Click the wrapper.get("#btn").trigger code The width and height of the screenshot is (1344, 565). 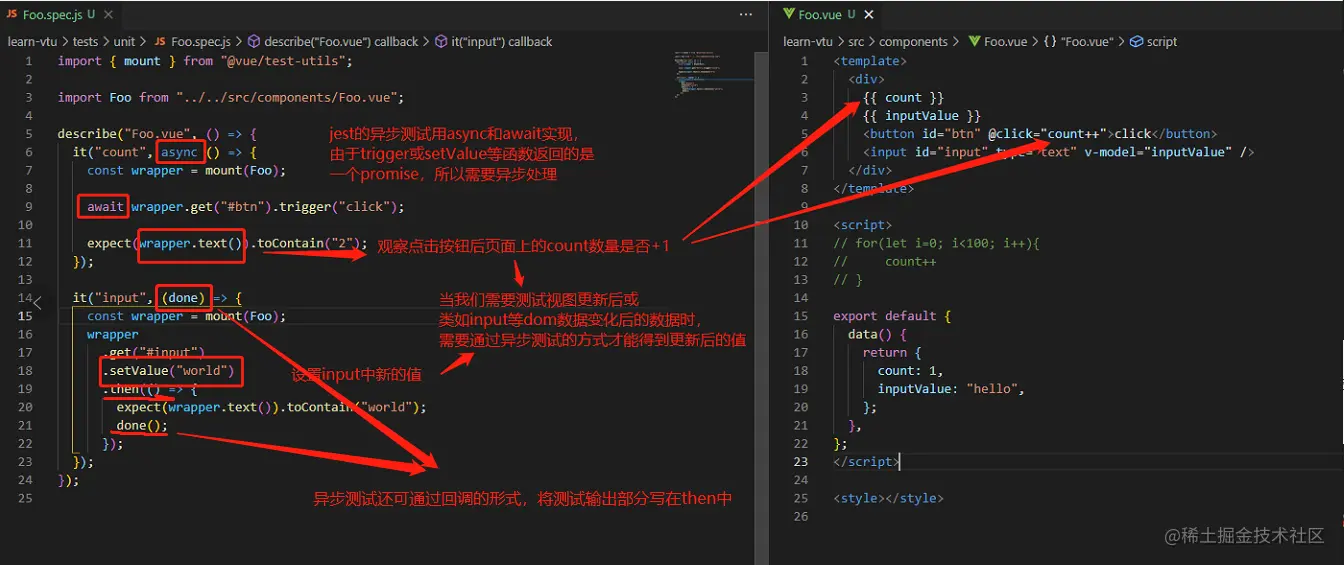(x=268, y=207)
